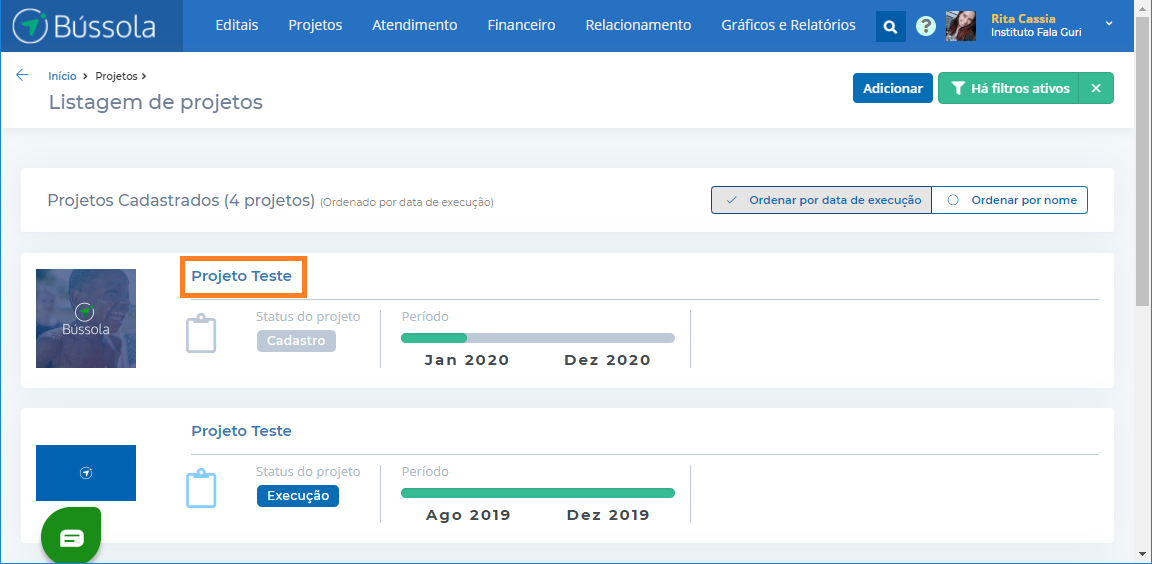Follow the Início breadcrumb link
The height and width of the screenshot is (564, 1152).
coord(62,76)
